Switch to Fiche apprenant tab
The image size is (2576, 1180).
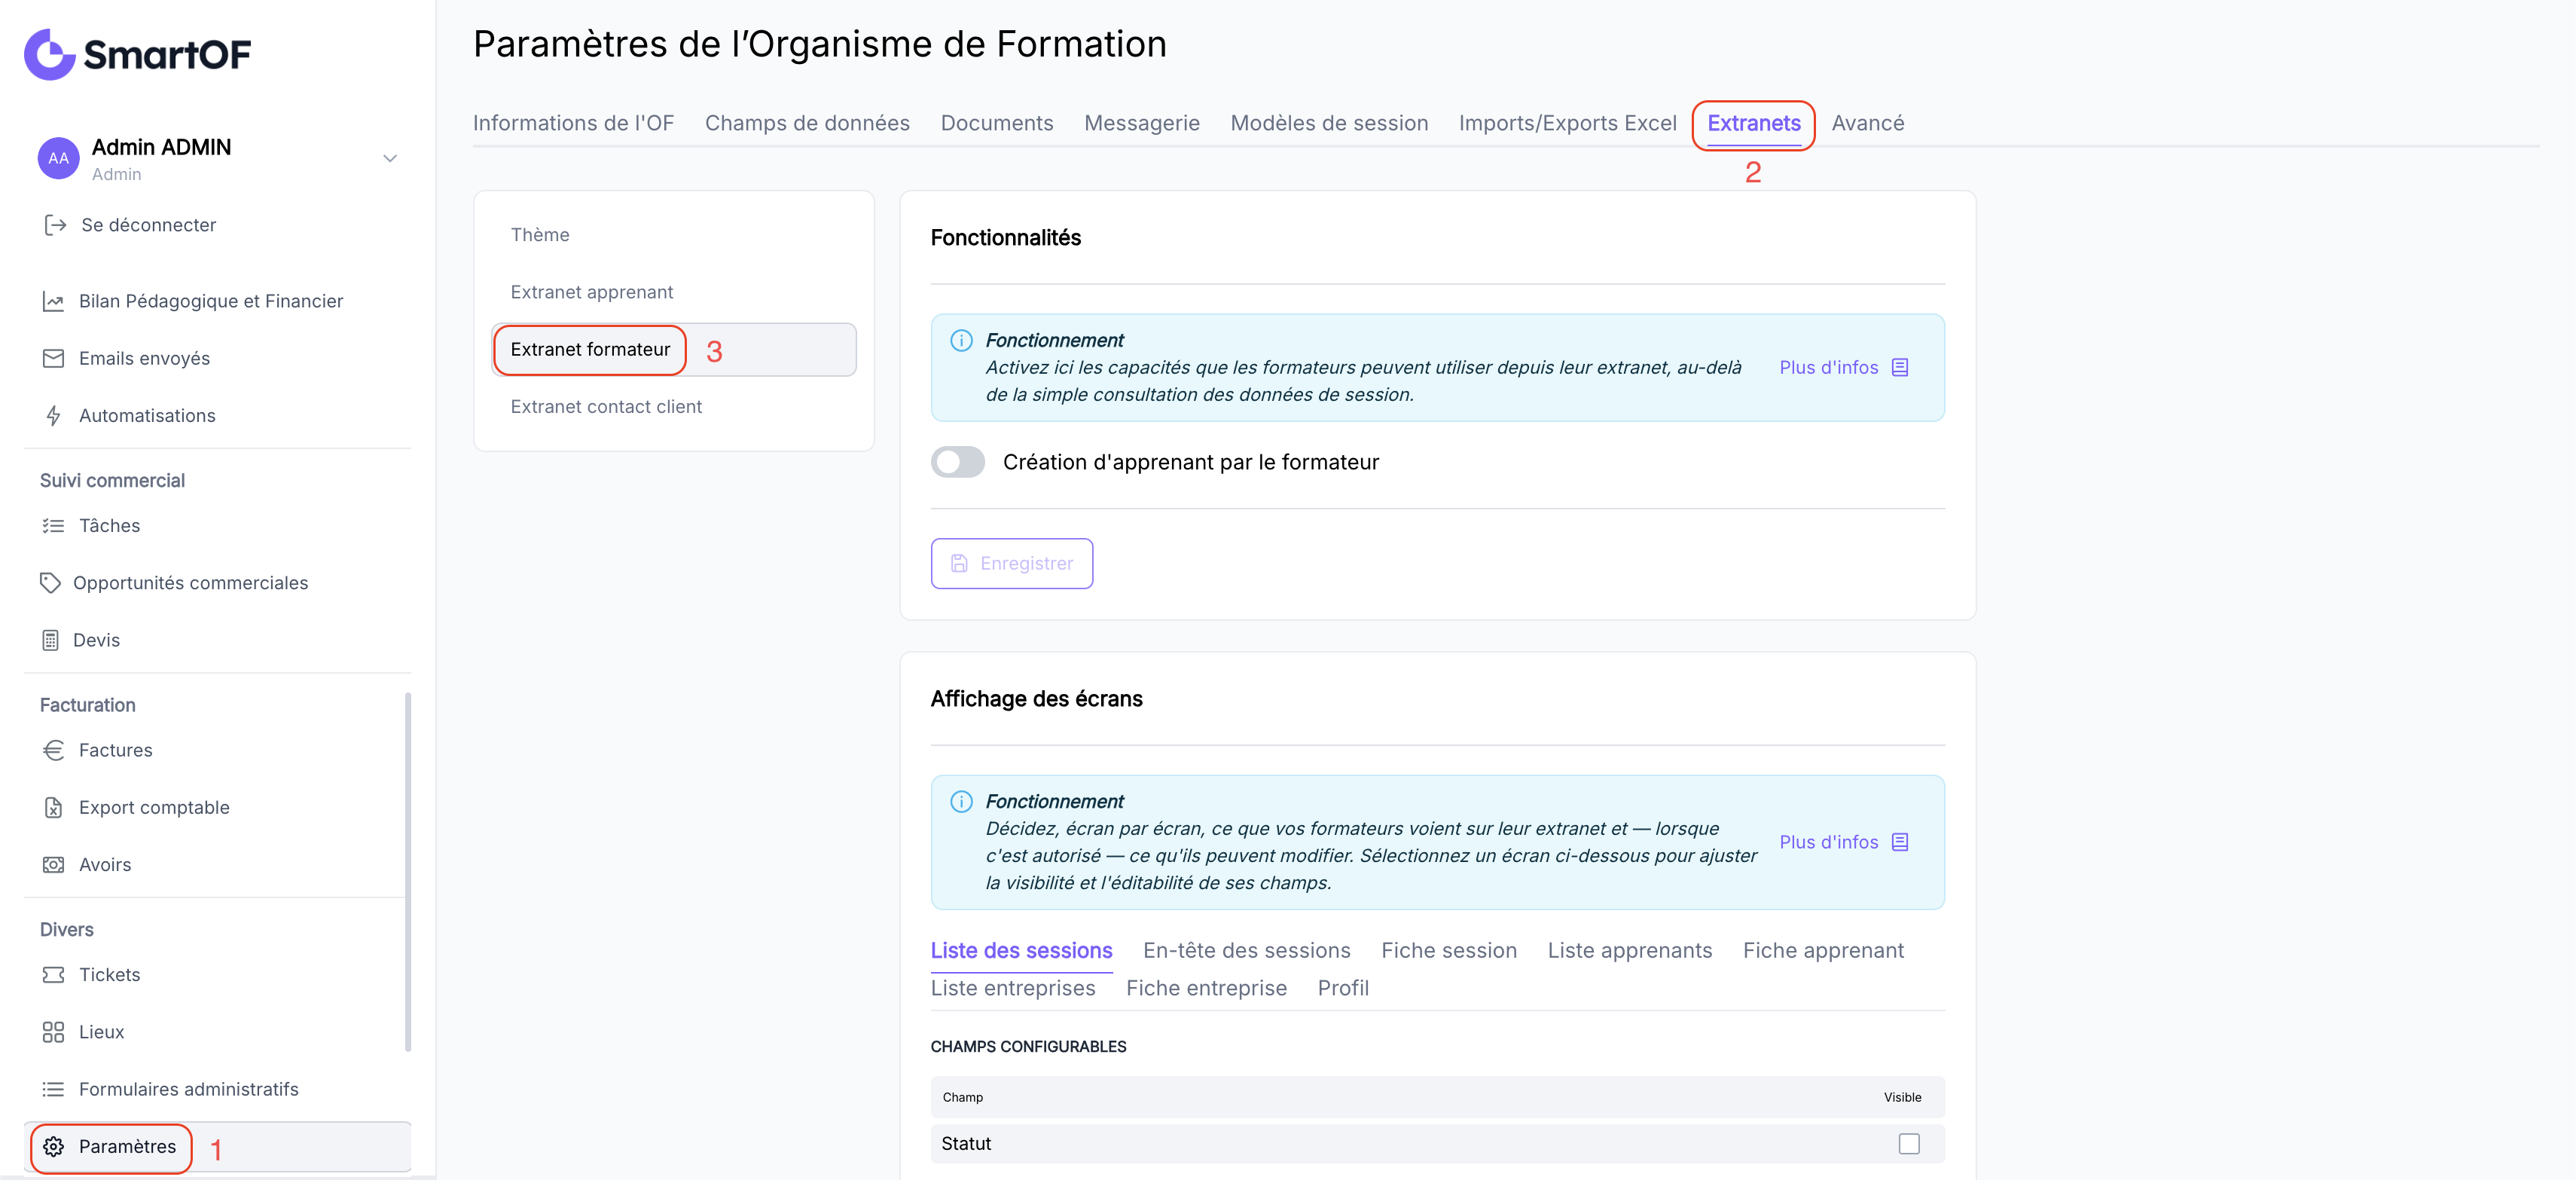1823,951
